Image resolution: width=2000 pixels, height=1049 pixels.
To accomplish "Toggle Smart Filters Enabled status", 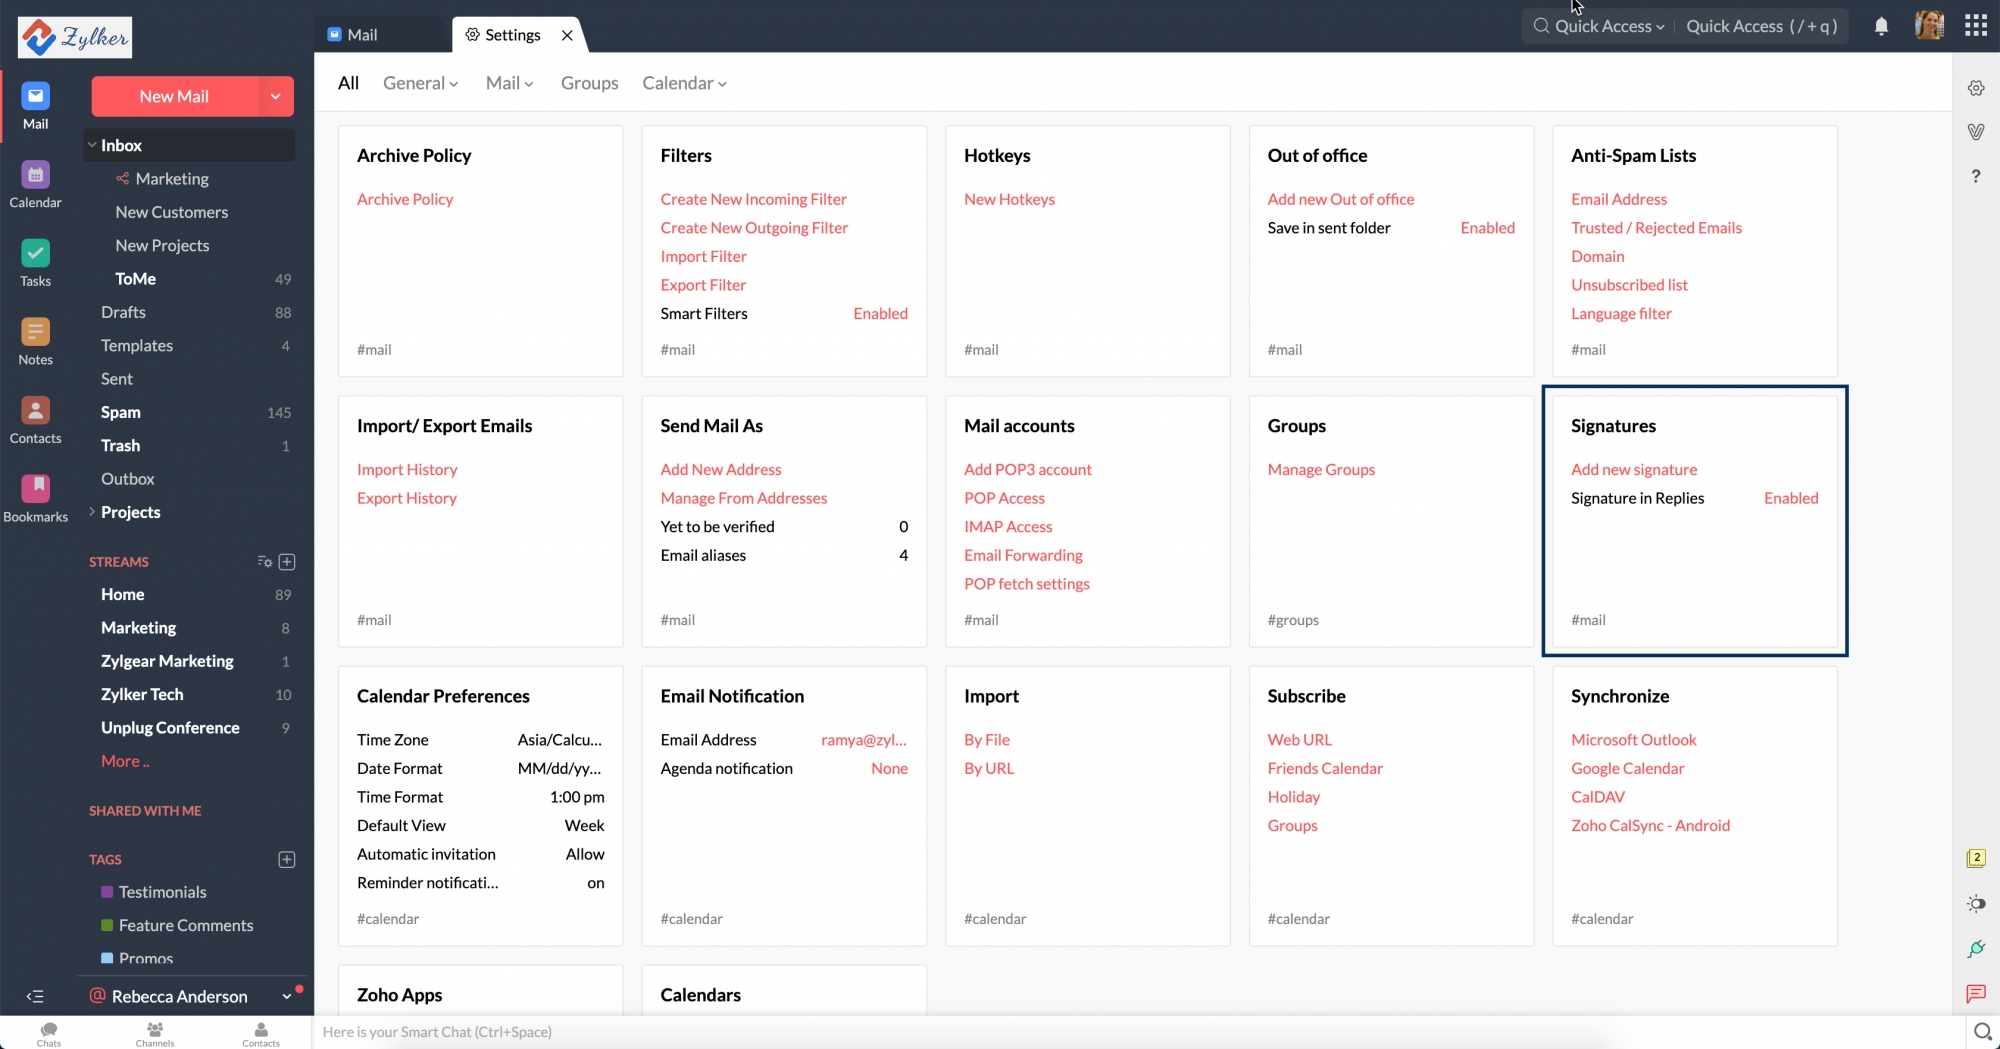I will (880, 314).
